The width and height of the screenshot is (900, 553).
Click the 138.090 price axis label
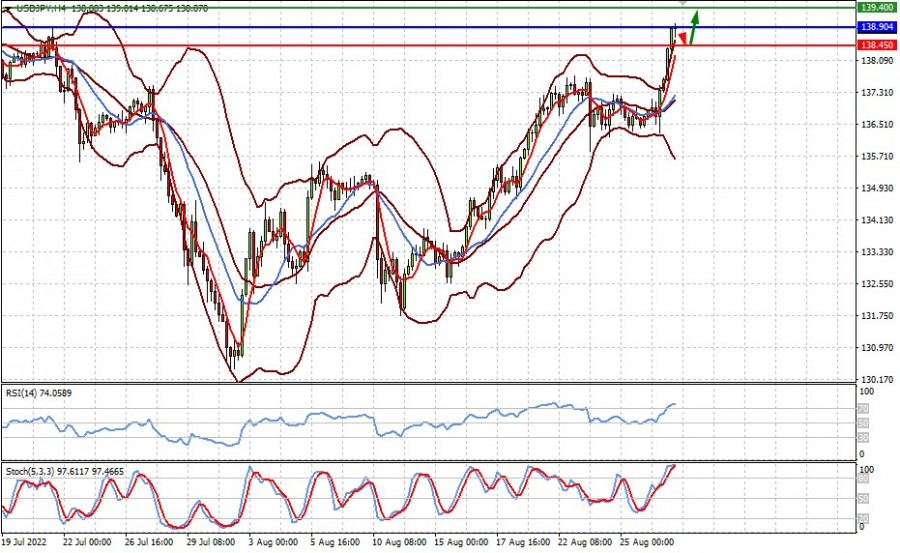tap(877, 61)
